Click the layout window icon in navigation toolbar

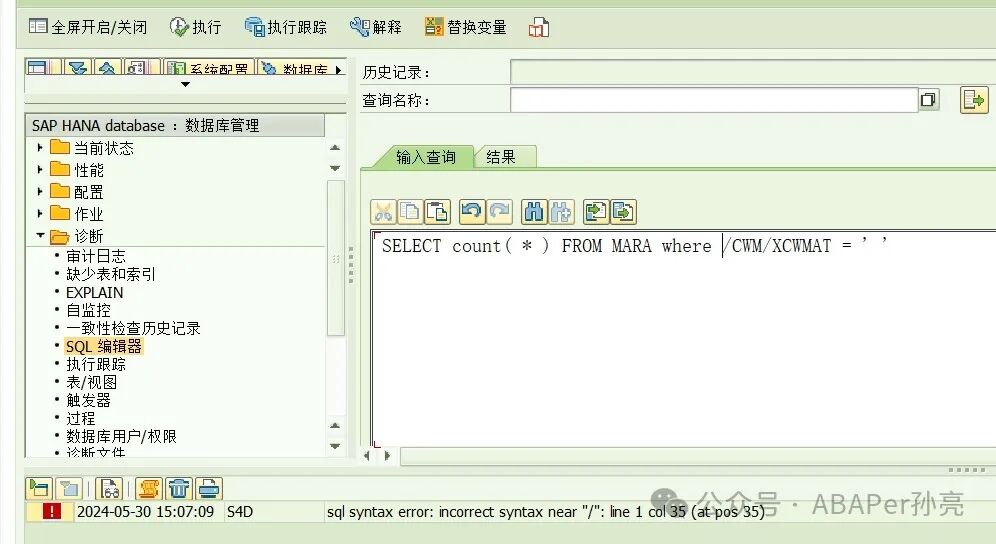click(x=37, y=67)
